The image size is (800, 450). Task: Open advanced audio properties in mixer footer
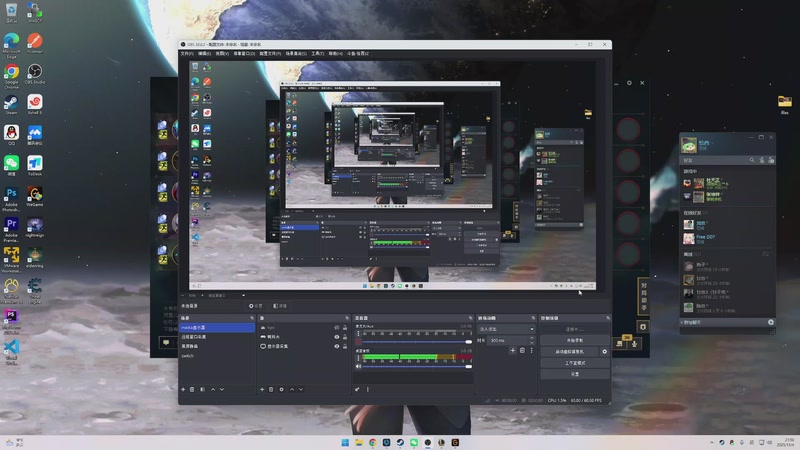357,389
